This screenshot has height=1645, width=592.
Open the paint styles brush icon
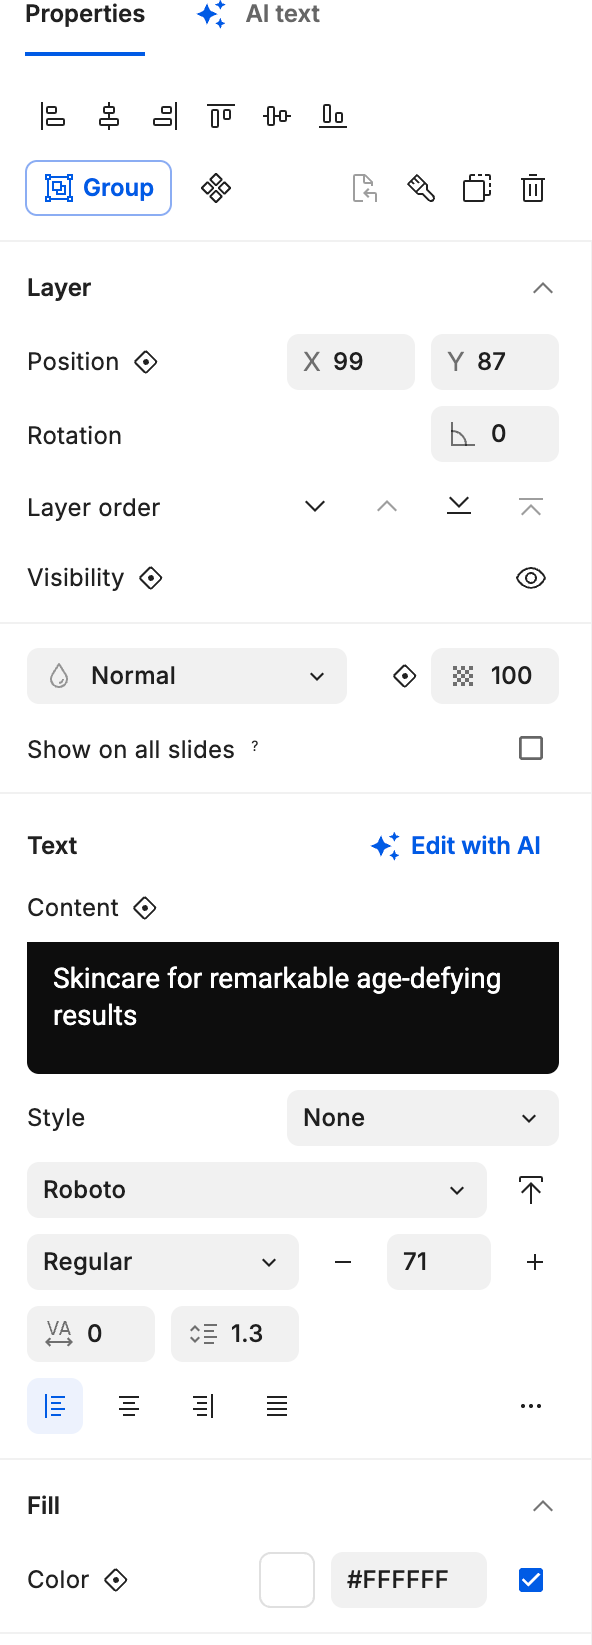(421, 188)
